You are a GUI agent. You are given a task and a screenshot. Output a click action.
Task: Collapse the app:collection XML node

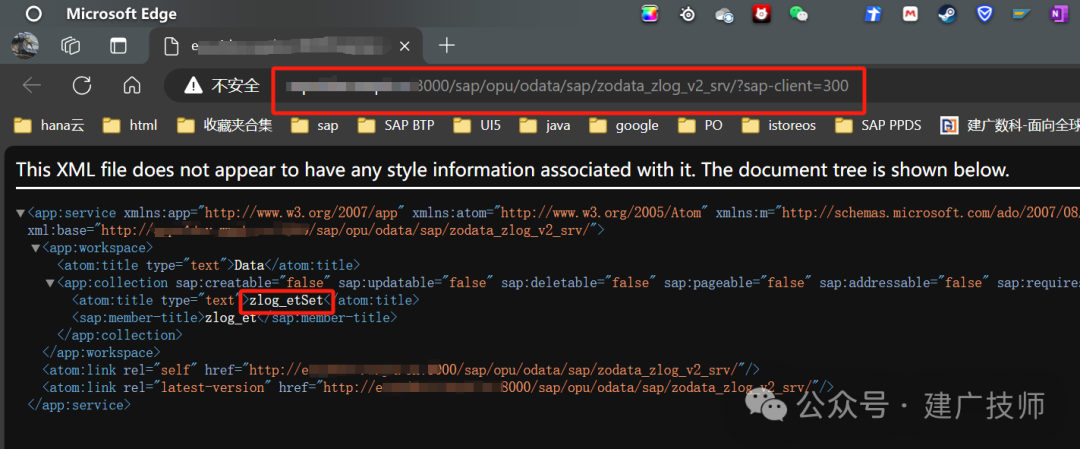pyautogui.click(x=50, y=283)
